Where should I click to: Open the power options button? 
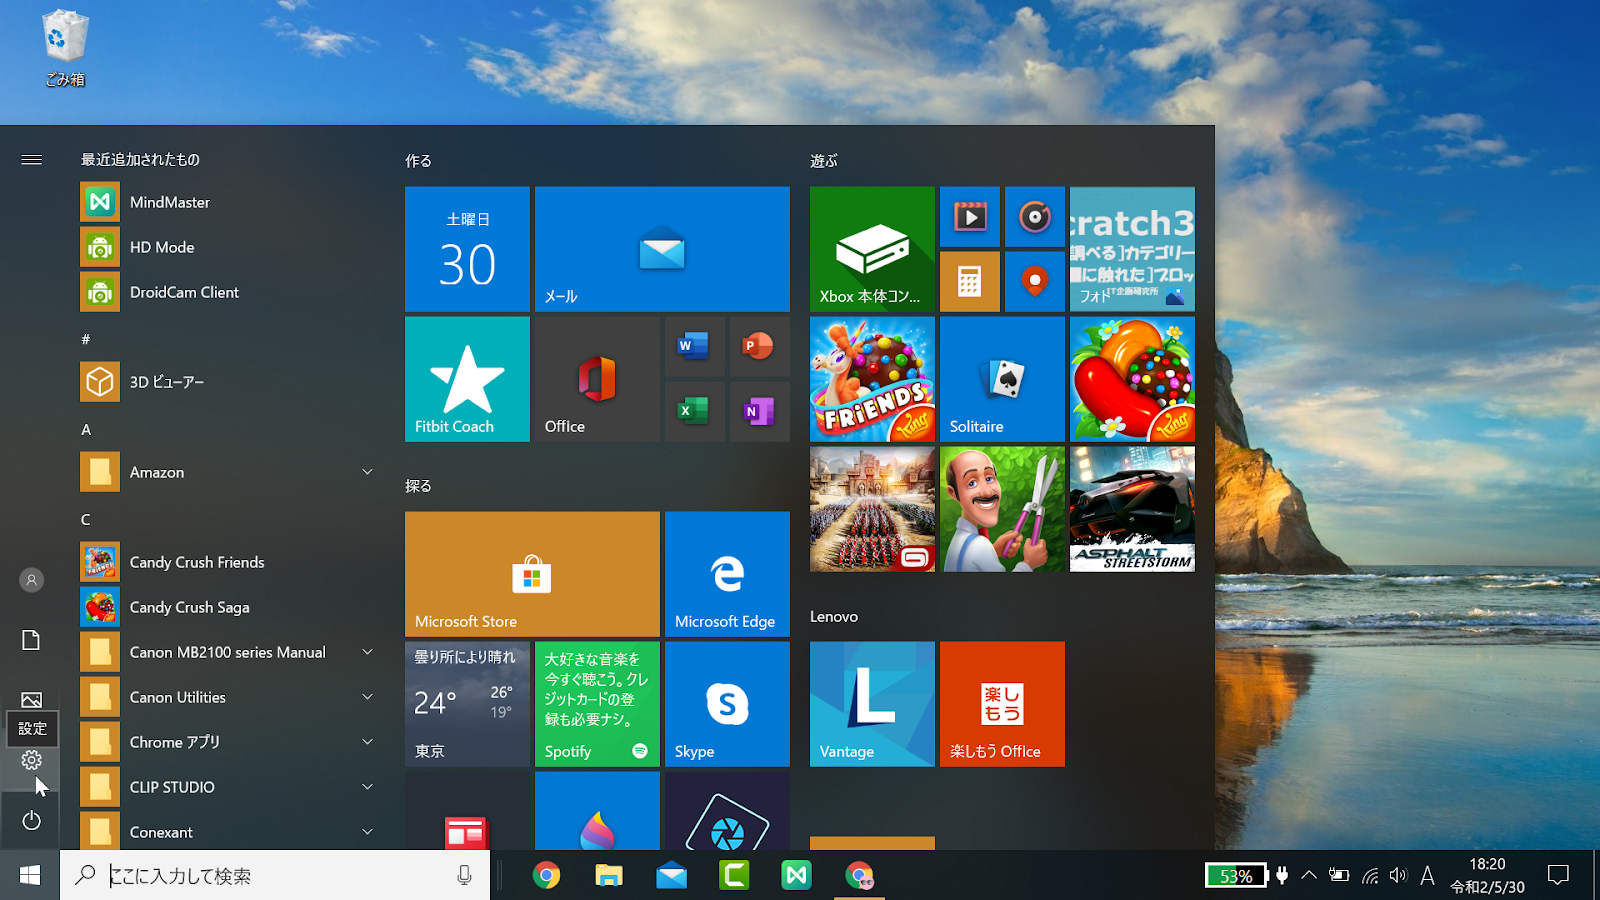tap(31, 820)
